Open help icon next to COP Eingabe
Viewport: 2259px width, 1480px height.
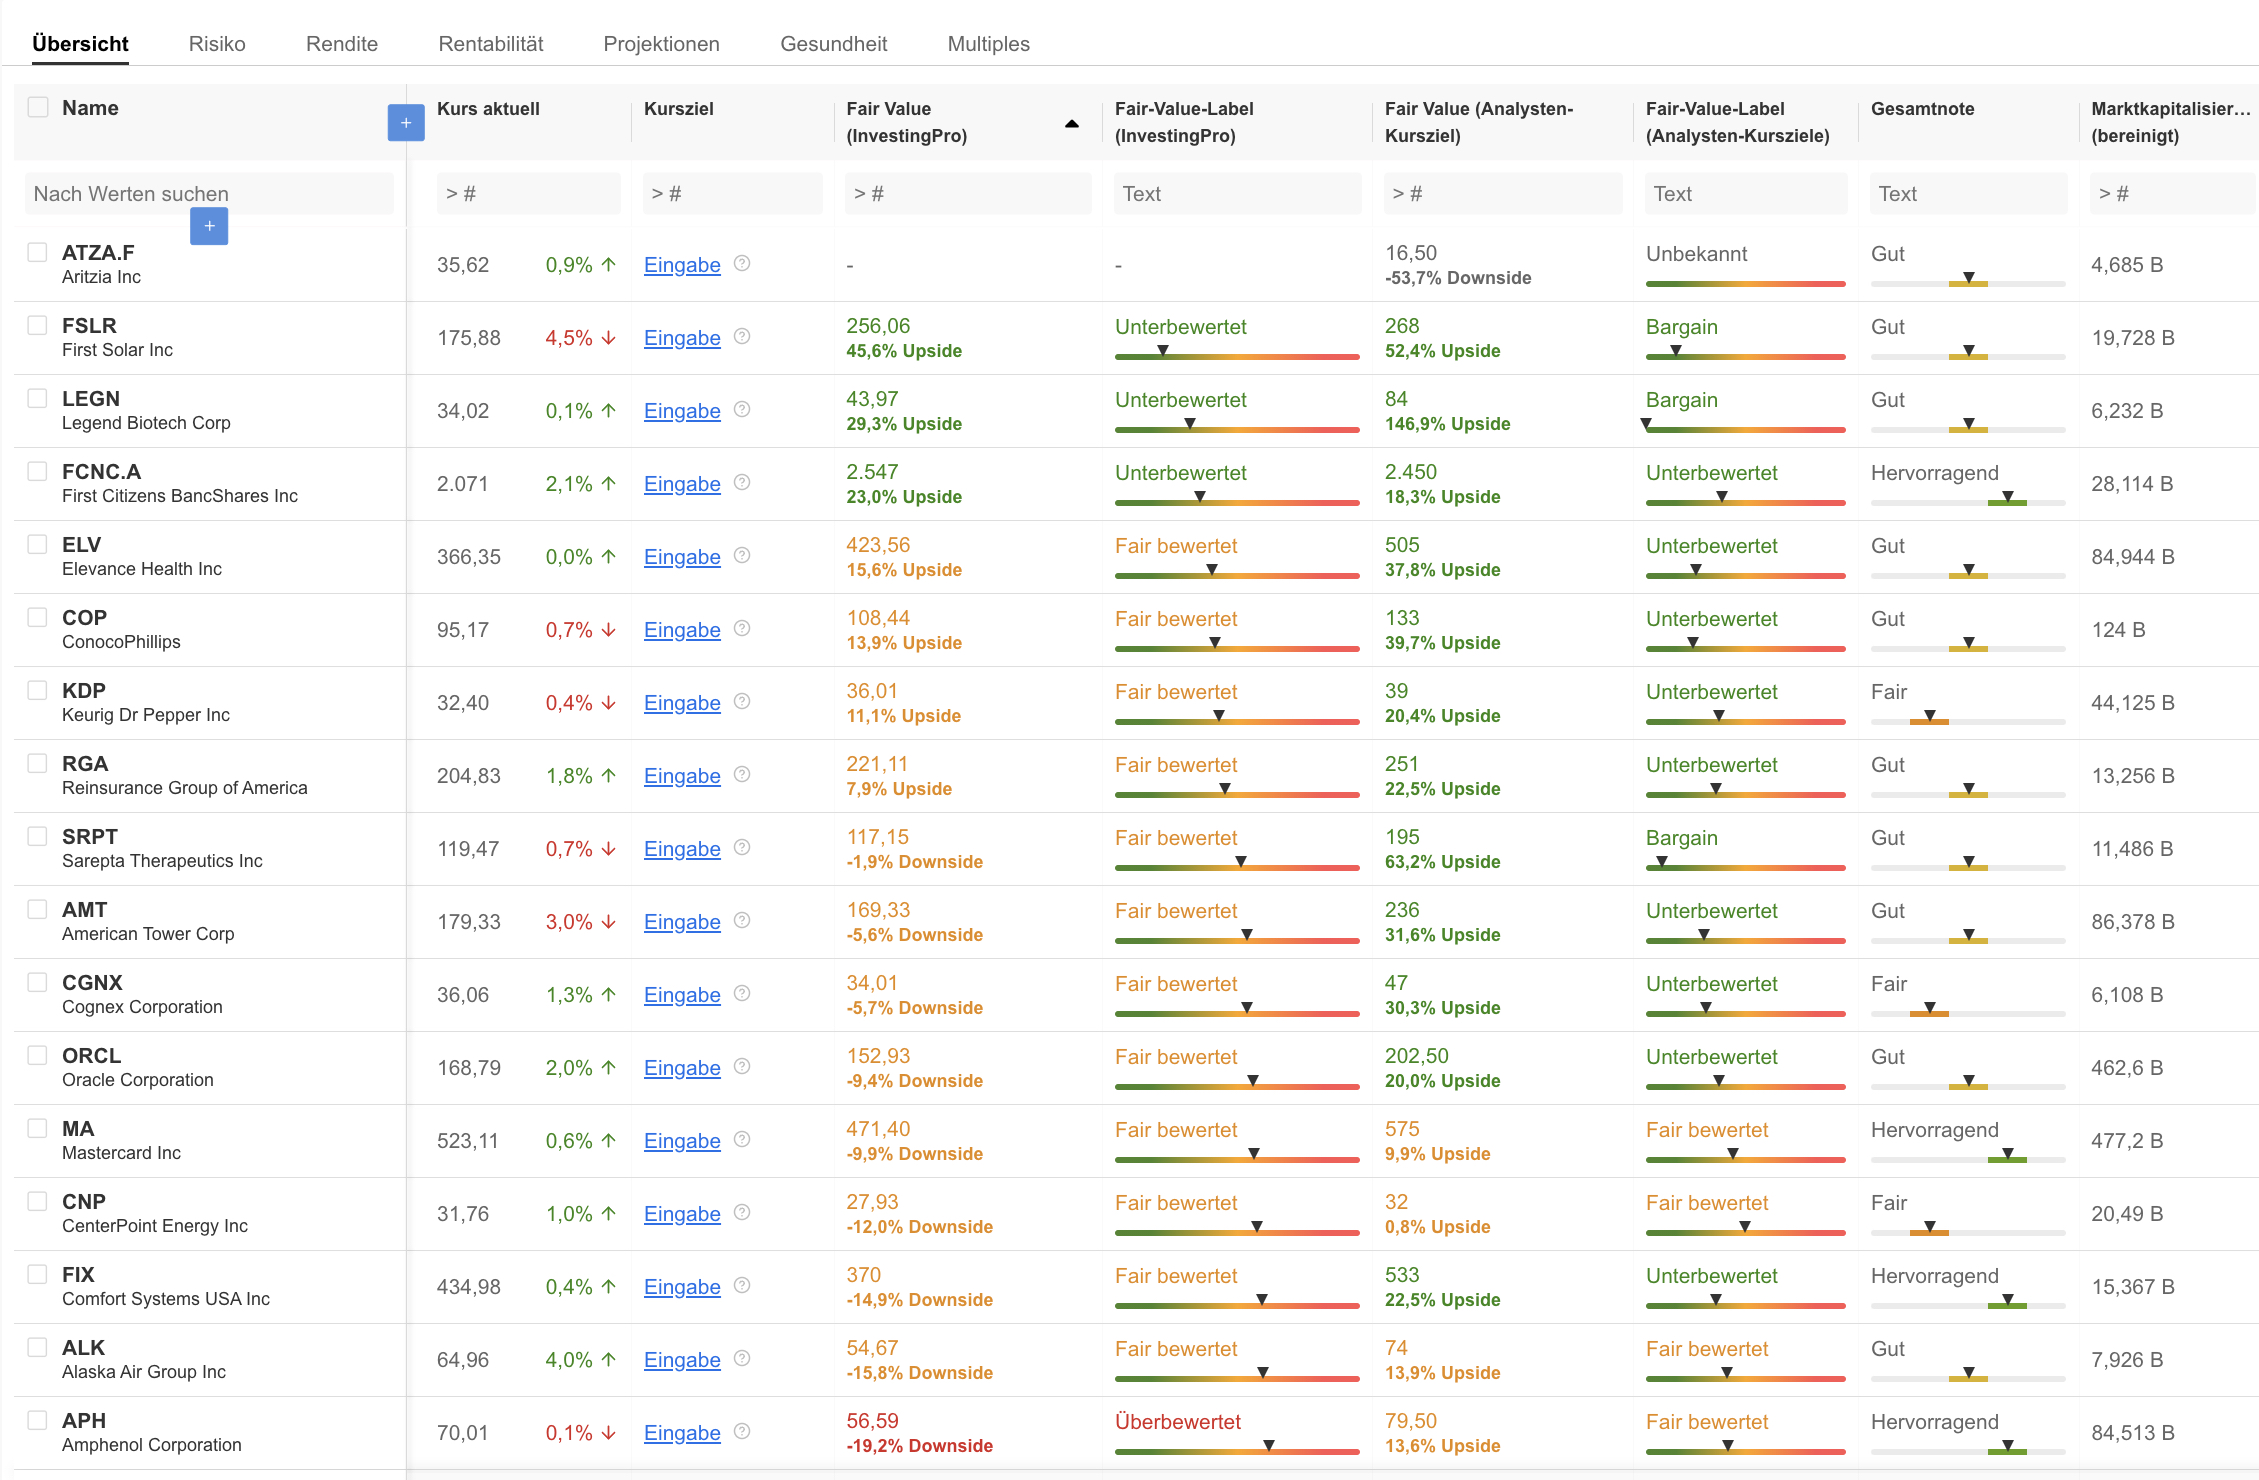tap(742, 629)
